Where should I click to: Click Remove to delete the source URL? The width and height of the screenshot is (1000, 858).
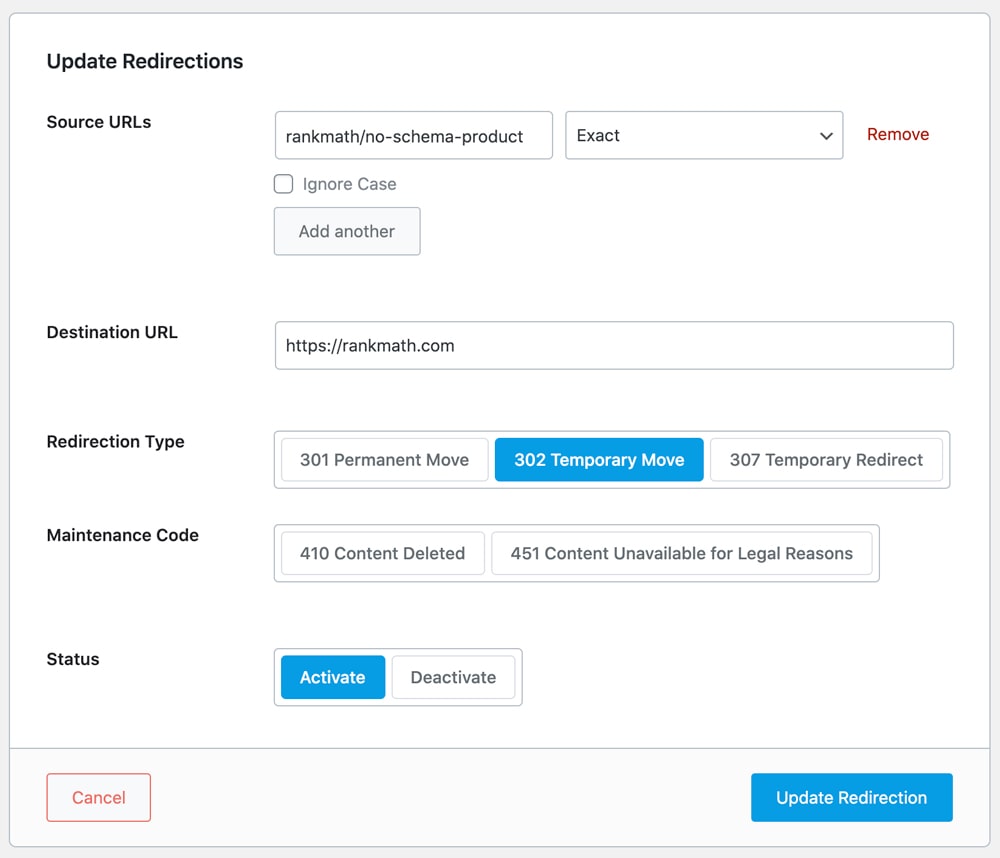(897, 134)
